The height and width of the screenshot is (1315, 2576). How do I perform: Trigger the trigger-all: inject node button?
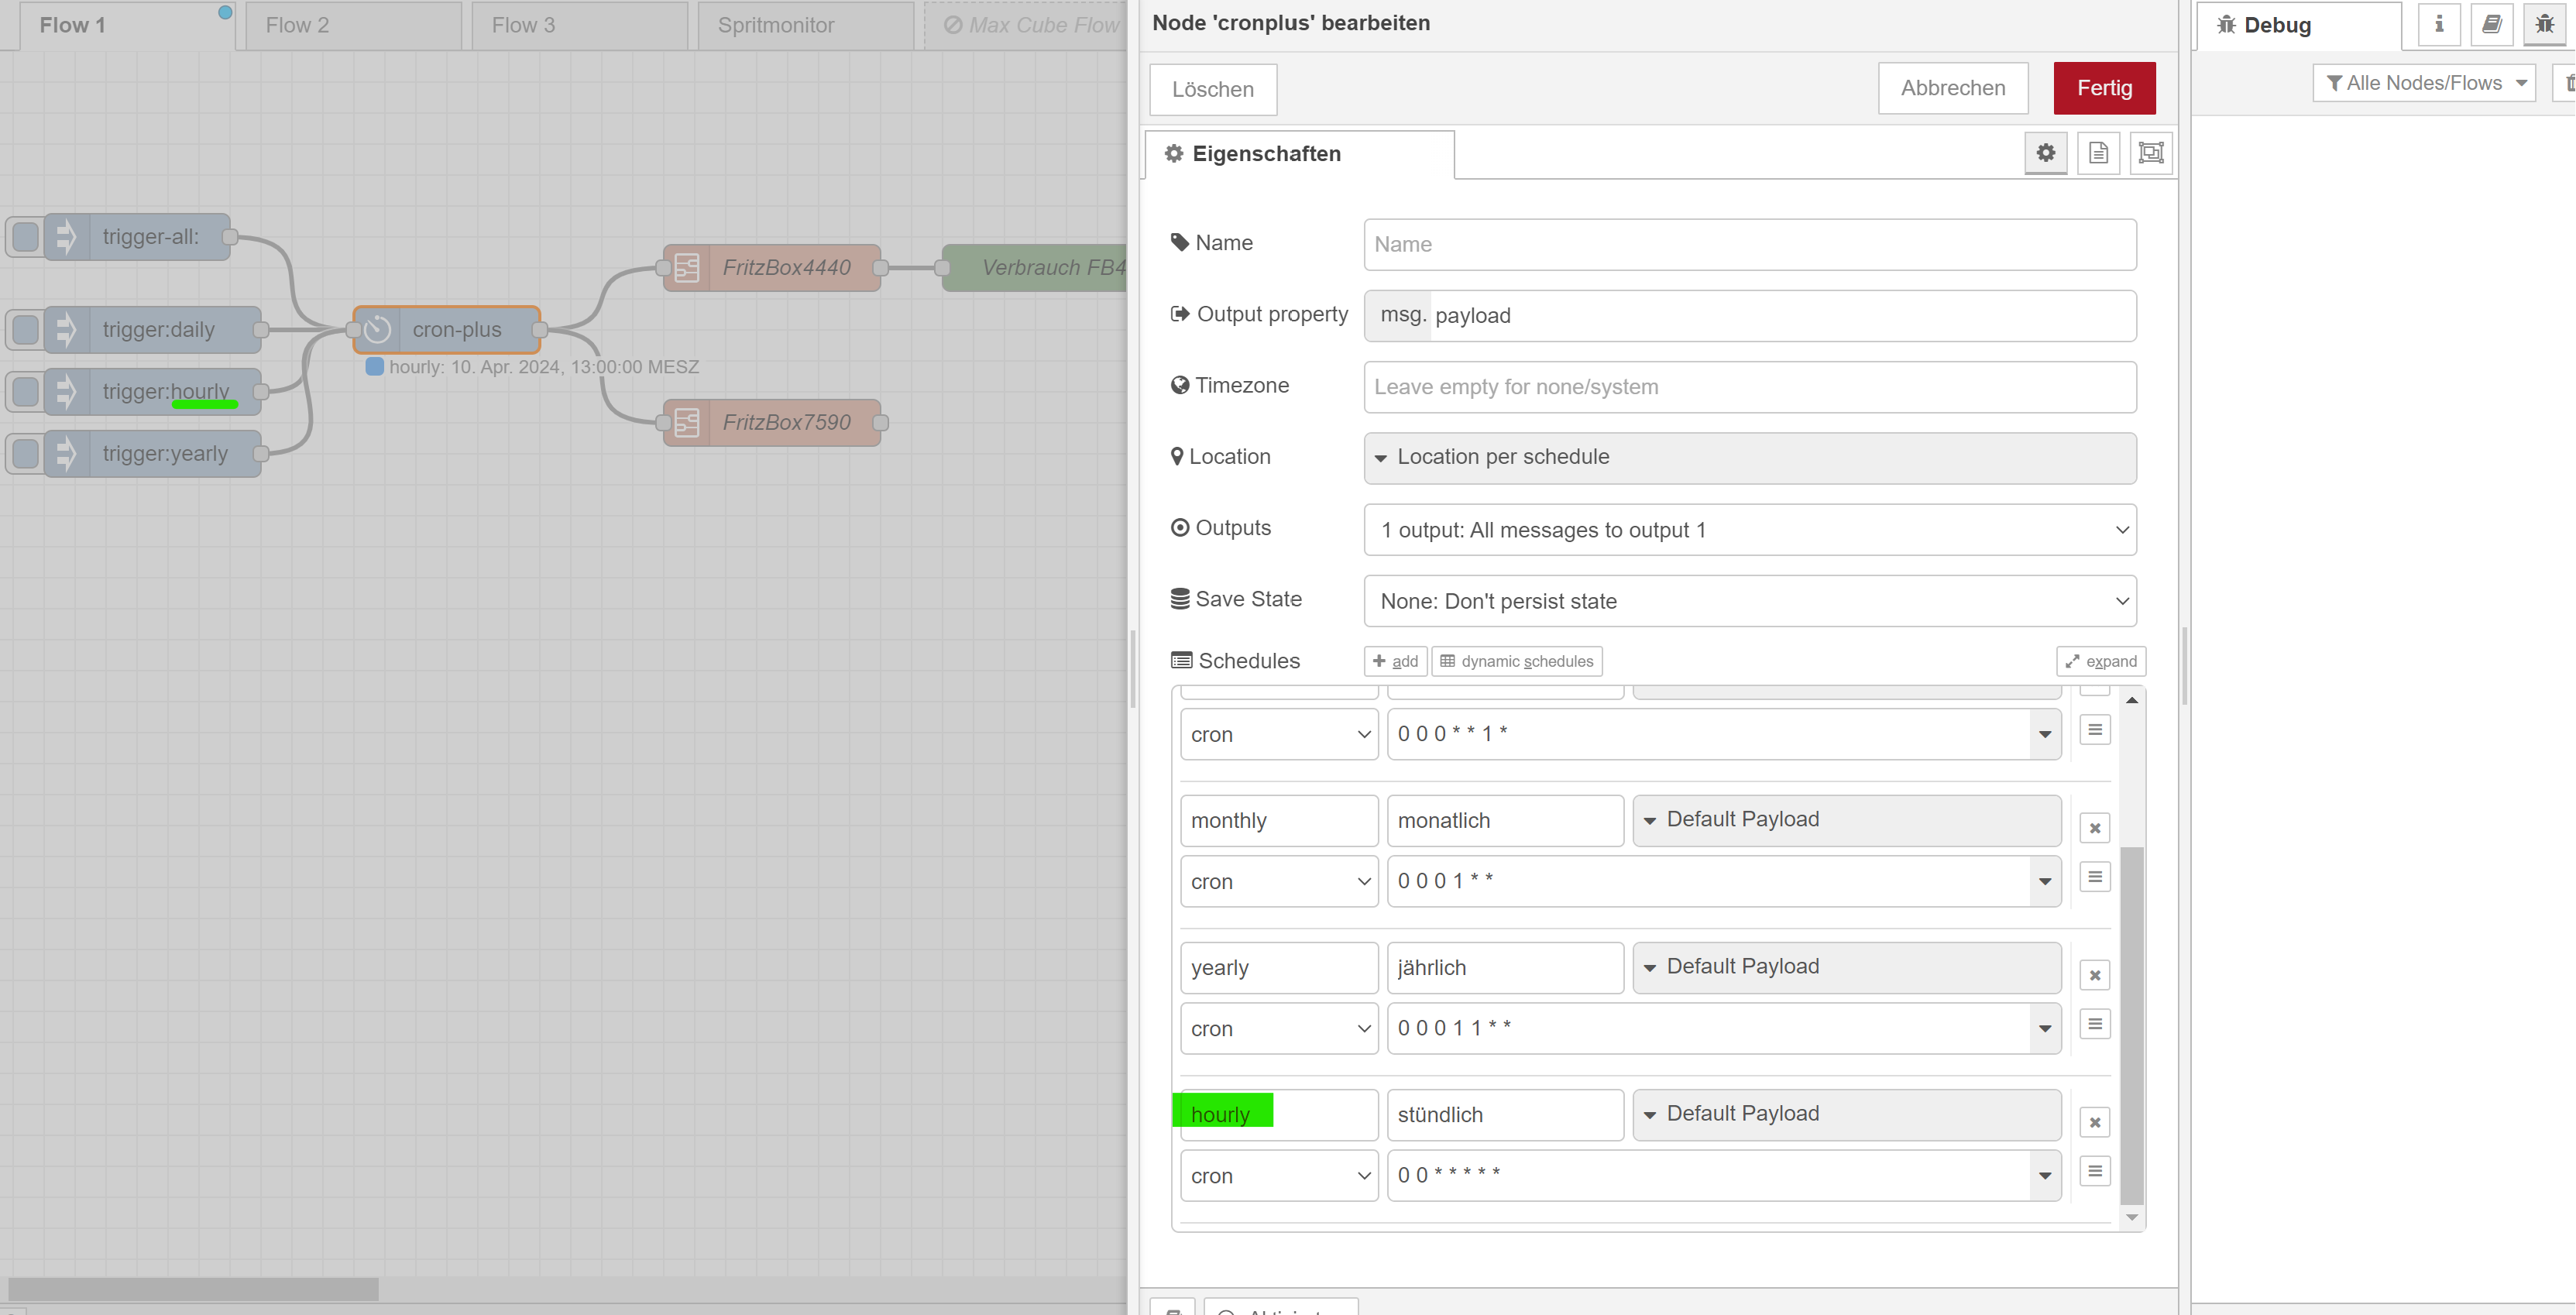coord(25,237)
